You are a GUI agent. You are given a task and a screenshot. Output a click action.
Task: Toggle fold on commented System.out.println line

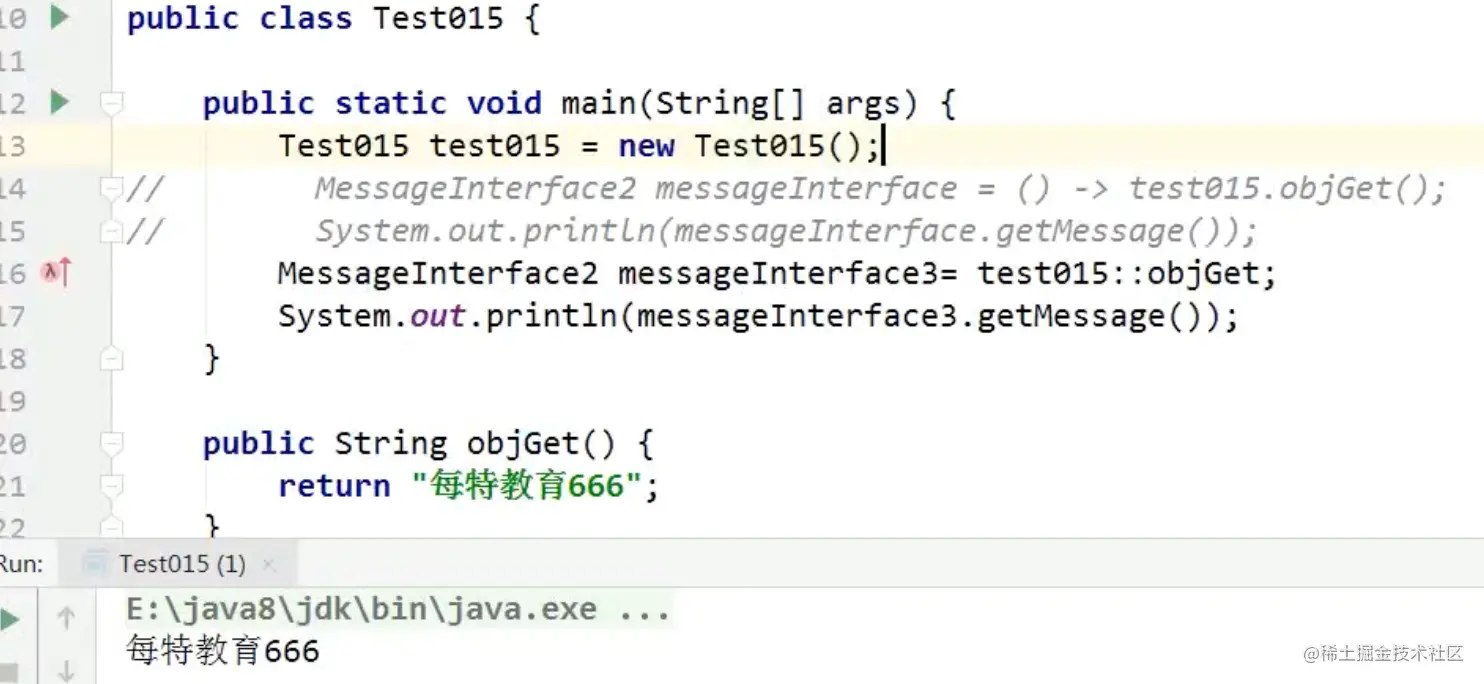pyautogui.click(x=112, y=231)
